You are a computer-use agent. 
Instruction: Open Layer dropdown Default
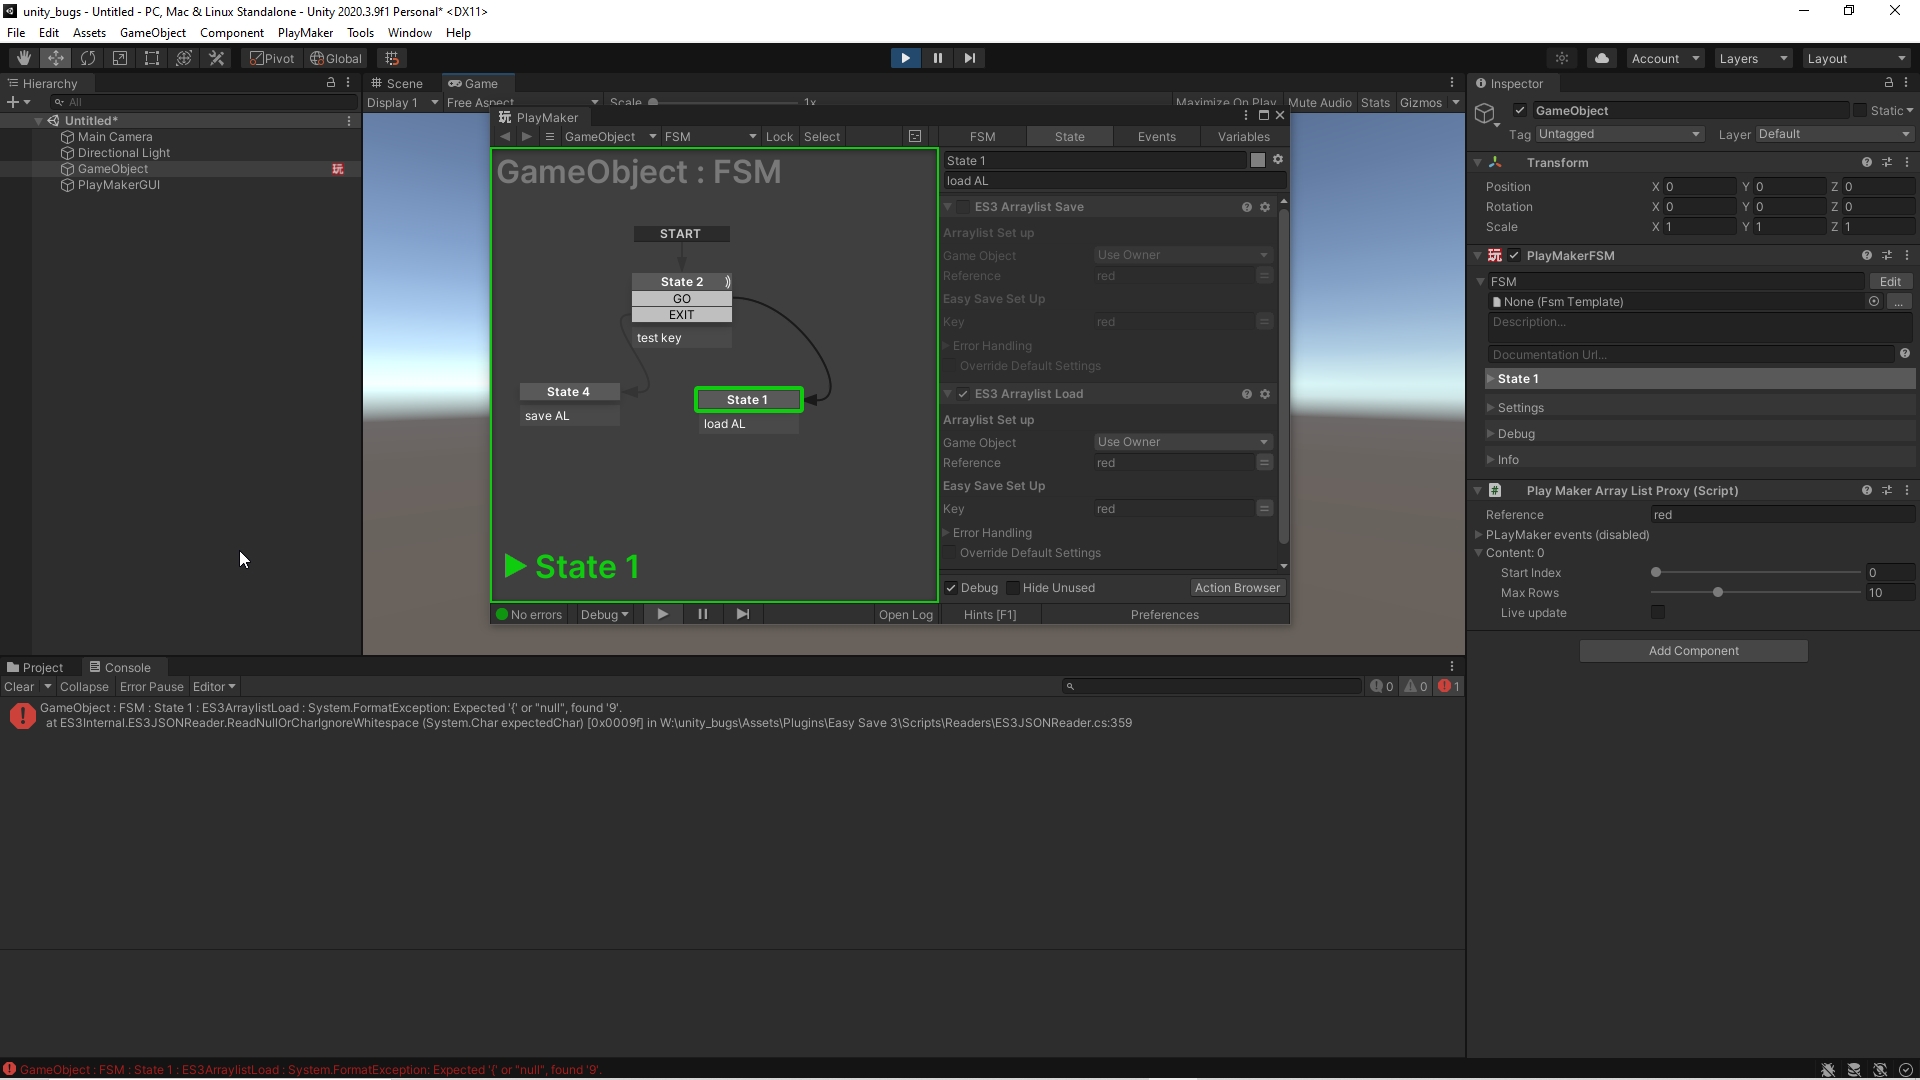[x=1834, y=134]
